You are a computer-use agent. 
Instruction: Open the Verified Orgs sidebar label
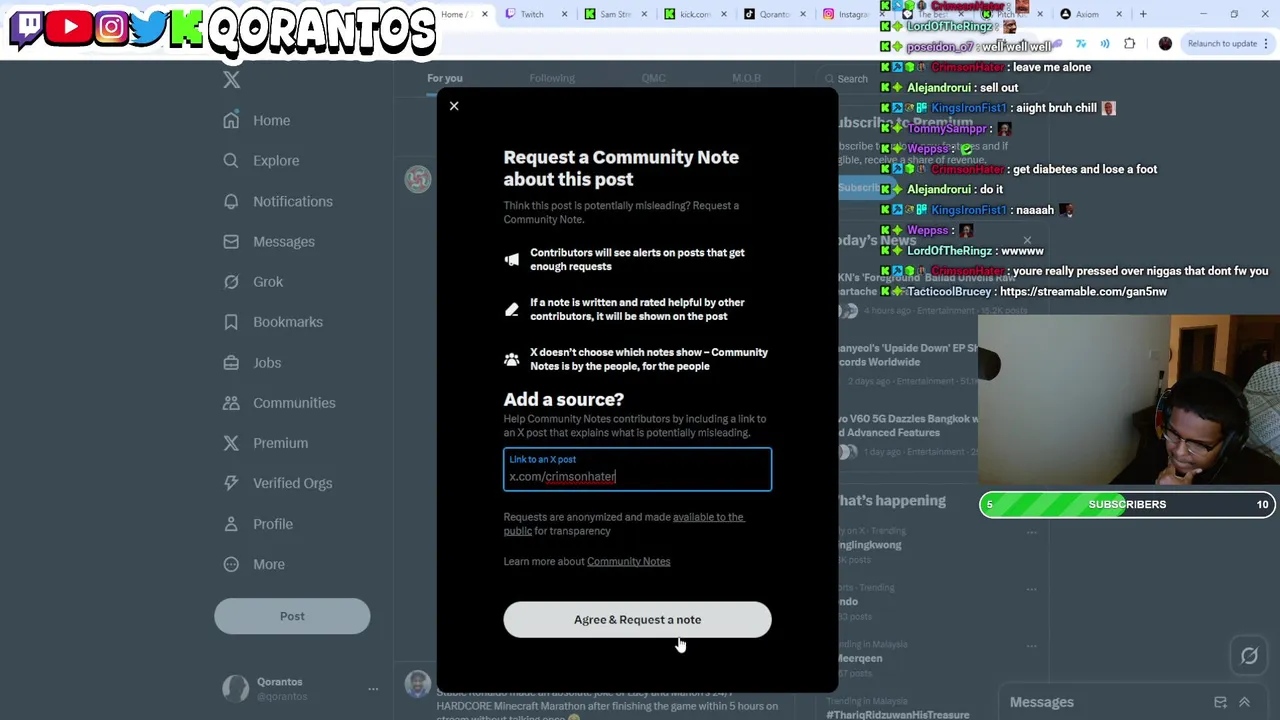pyautogui.click(x=292, y=484)
